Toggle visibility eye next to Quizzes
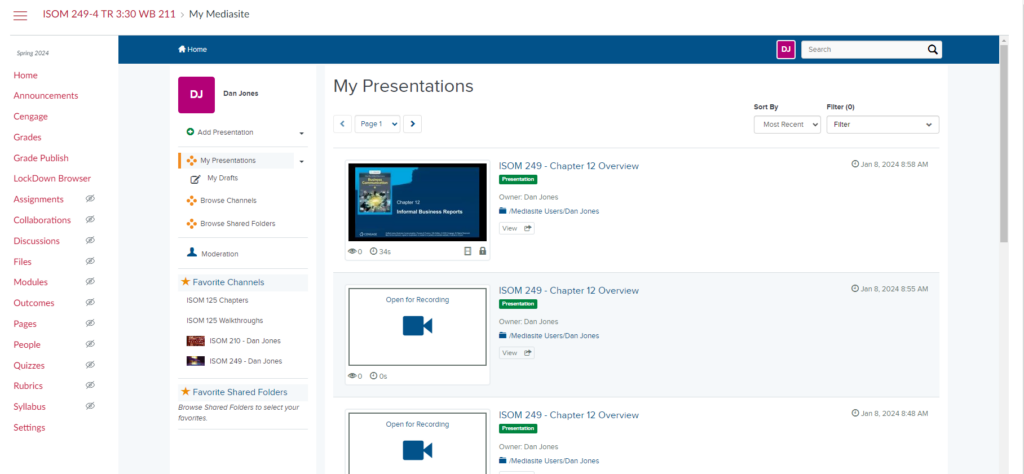The width and height of the screenshot is (1024, 474). pos(91,365)
